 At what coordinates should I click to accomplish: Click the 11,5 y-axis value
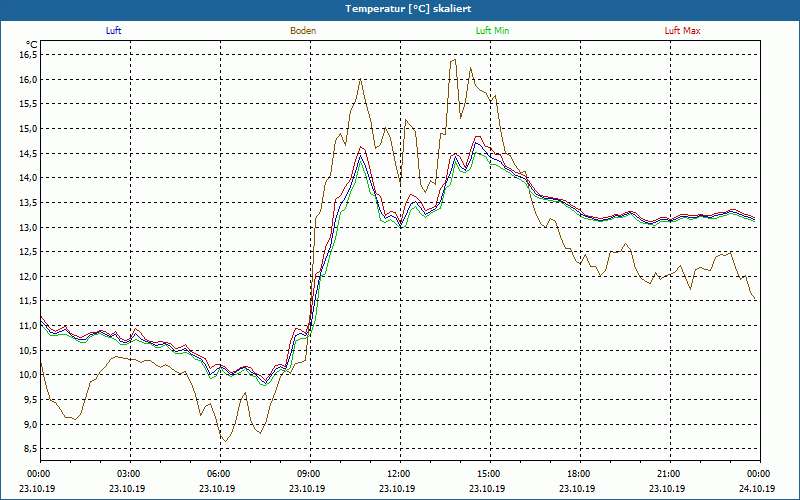(x=29, y=301)
